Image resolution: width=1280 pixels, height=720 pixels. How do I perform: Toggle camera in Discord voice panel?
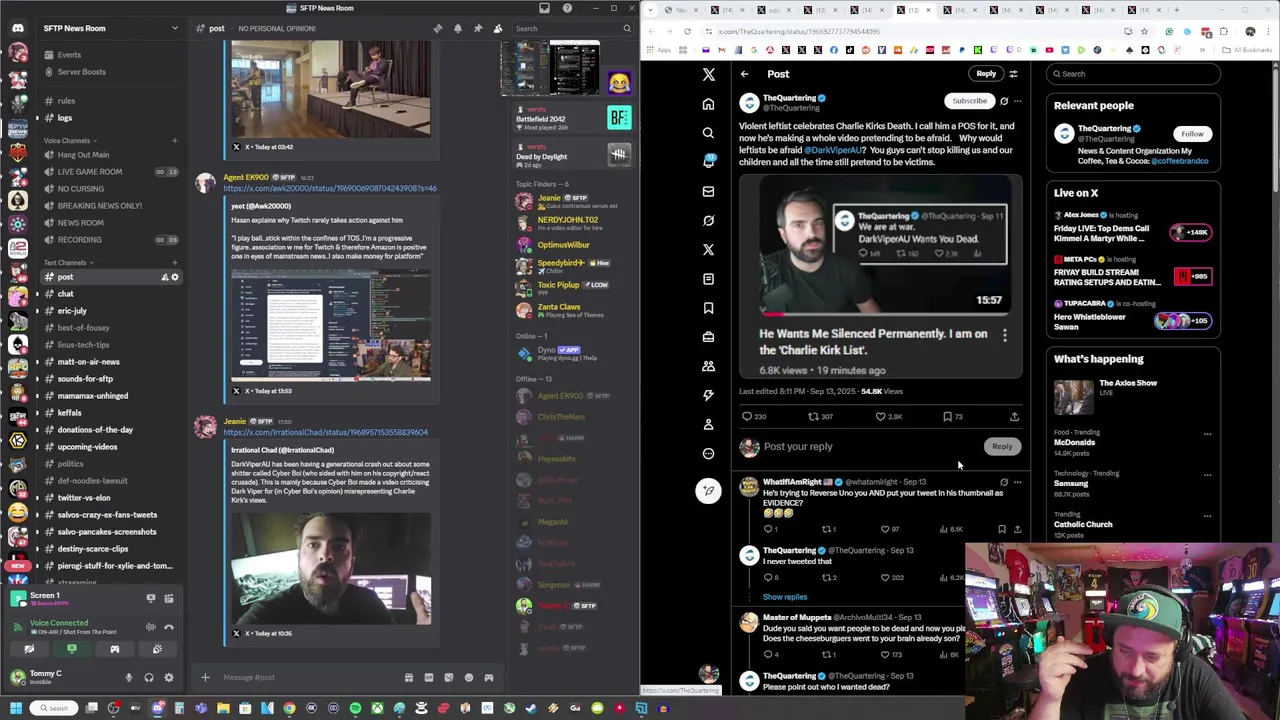click(x=29, y=650)
